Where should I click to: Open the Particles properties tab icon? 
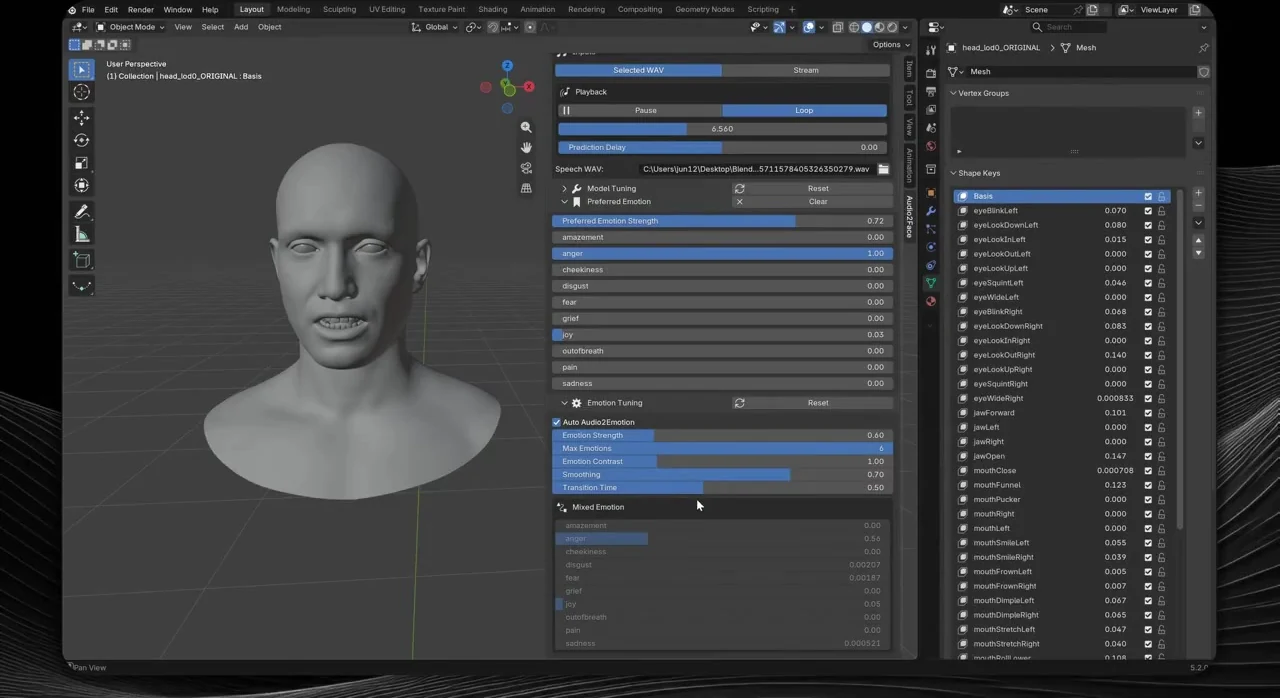click(931, 229)
